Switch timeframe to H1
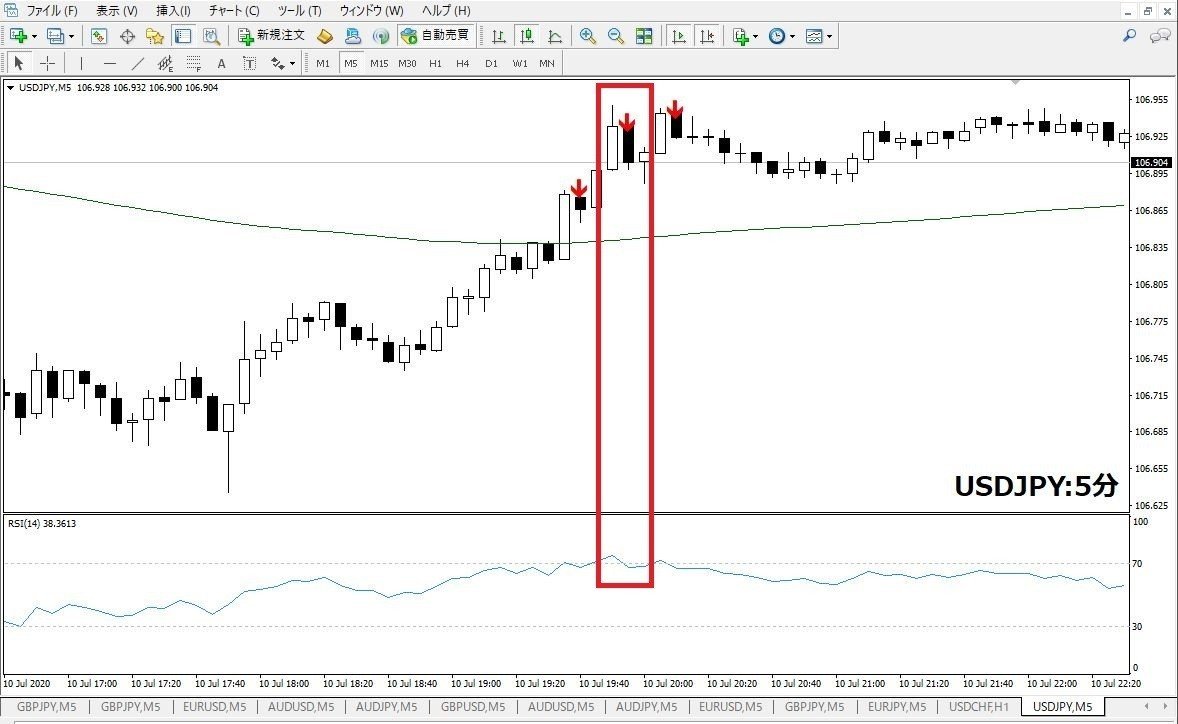The image size is (1178, 724). [x=435, y=63]
